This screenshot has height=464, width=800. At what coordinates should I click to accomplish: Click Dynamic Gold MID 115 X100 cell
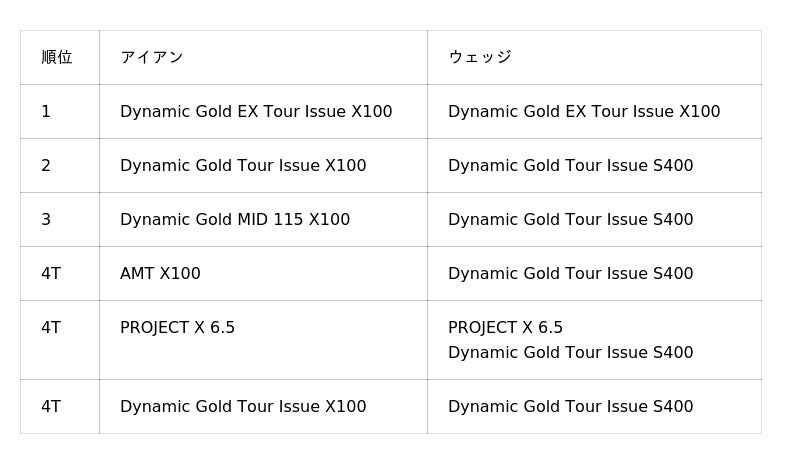pos(235,219)
